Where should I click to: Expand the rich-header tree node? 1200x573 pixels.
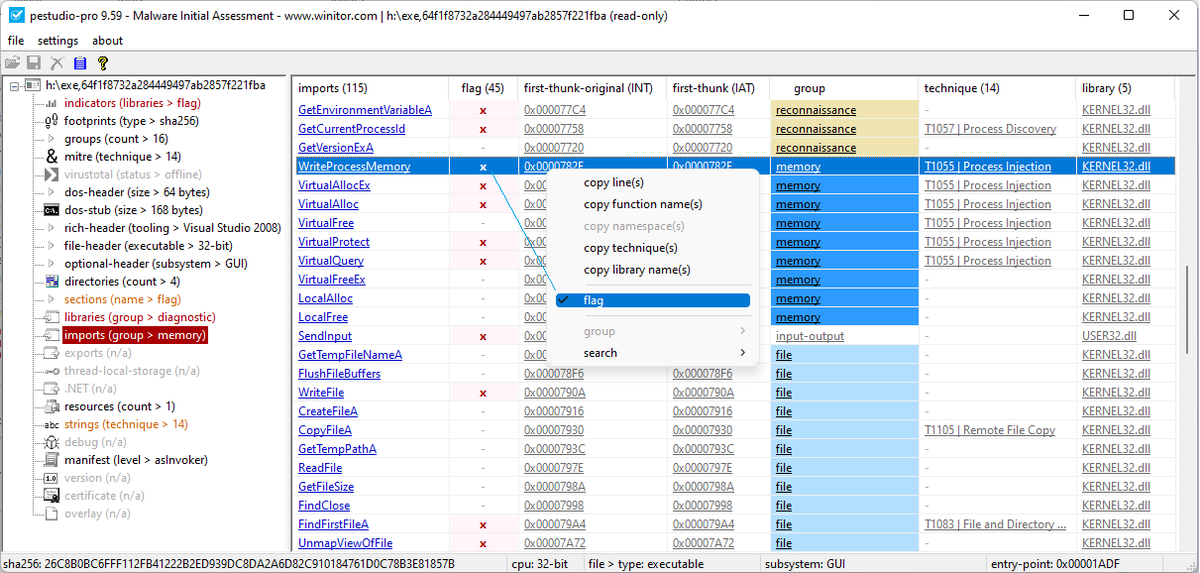51,228
